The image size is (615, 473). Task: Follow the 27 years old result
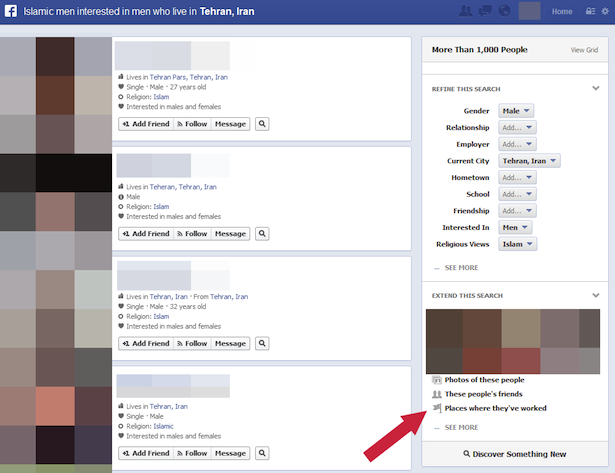pyautogui.click(x=192, y=124)
